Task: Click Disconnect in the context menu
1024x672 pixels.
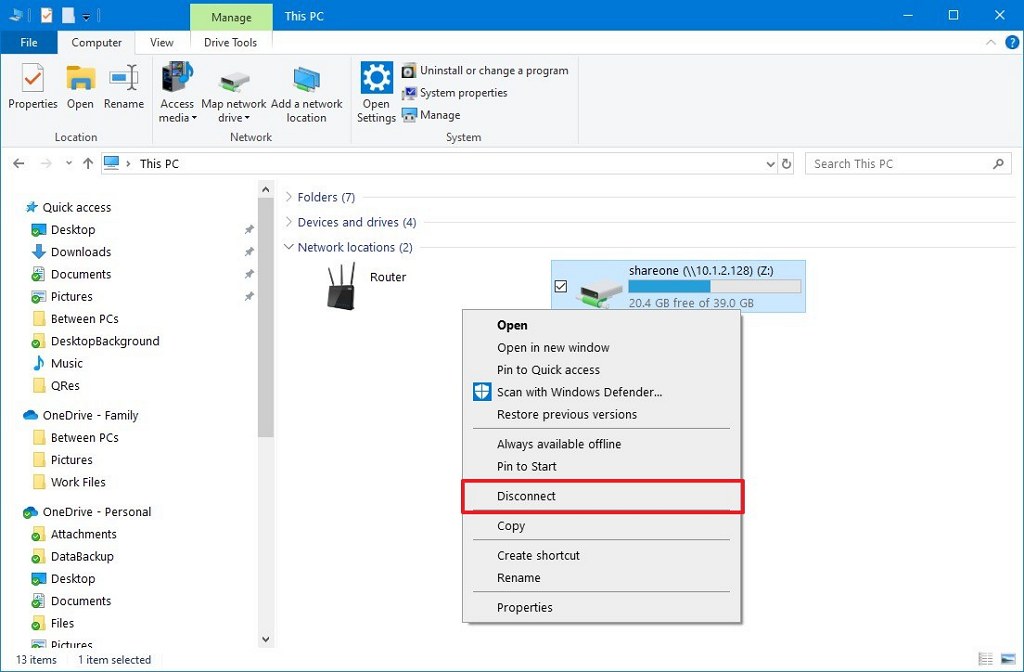Action: pos(527,495)
